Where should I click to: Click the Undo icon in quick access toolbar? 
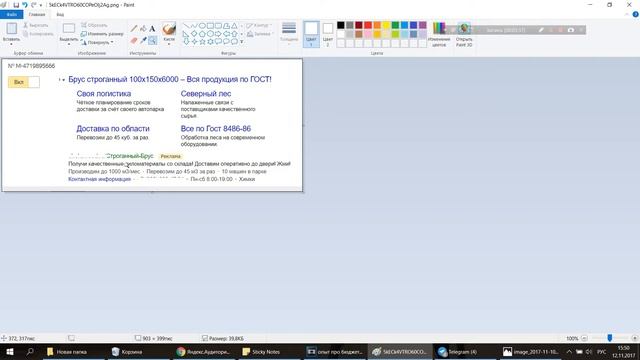24,5
